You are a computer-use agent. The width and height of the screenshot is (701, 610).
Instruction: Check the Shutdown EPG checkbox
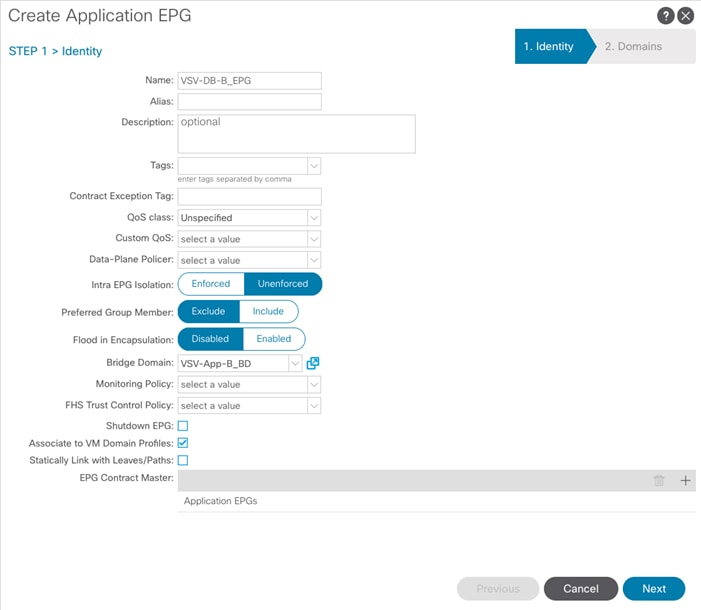tap(183, 426)
